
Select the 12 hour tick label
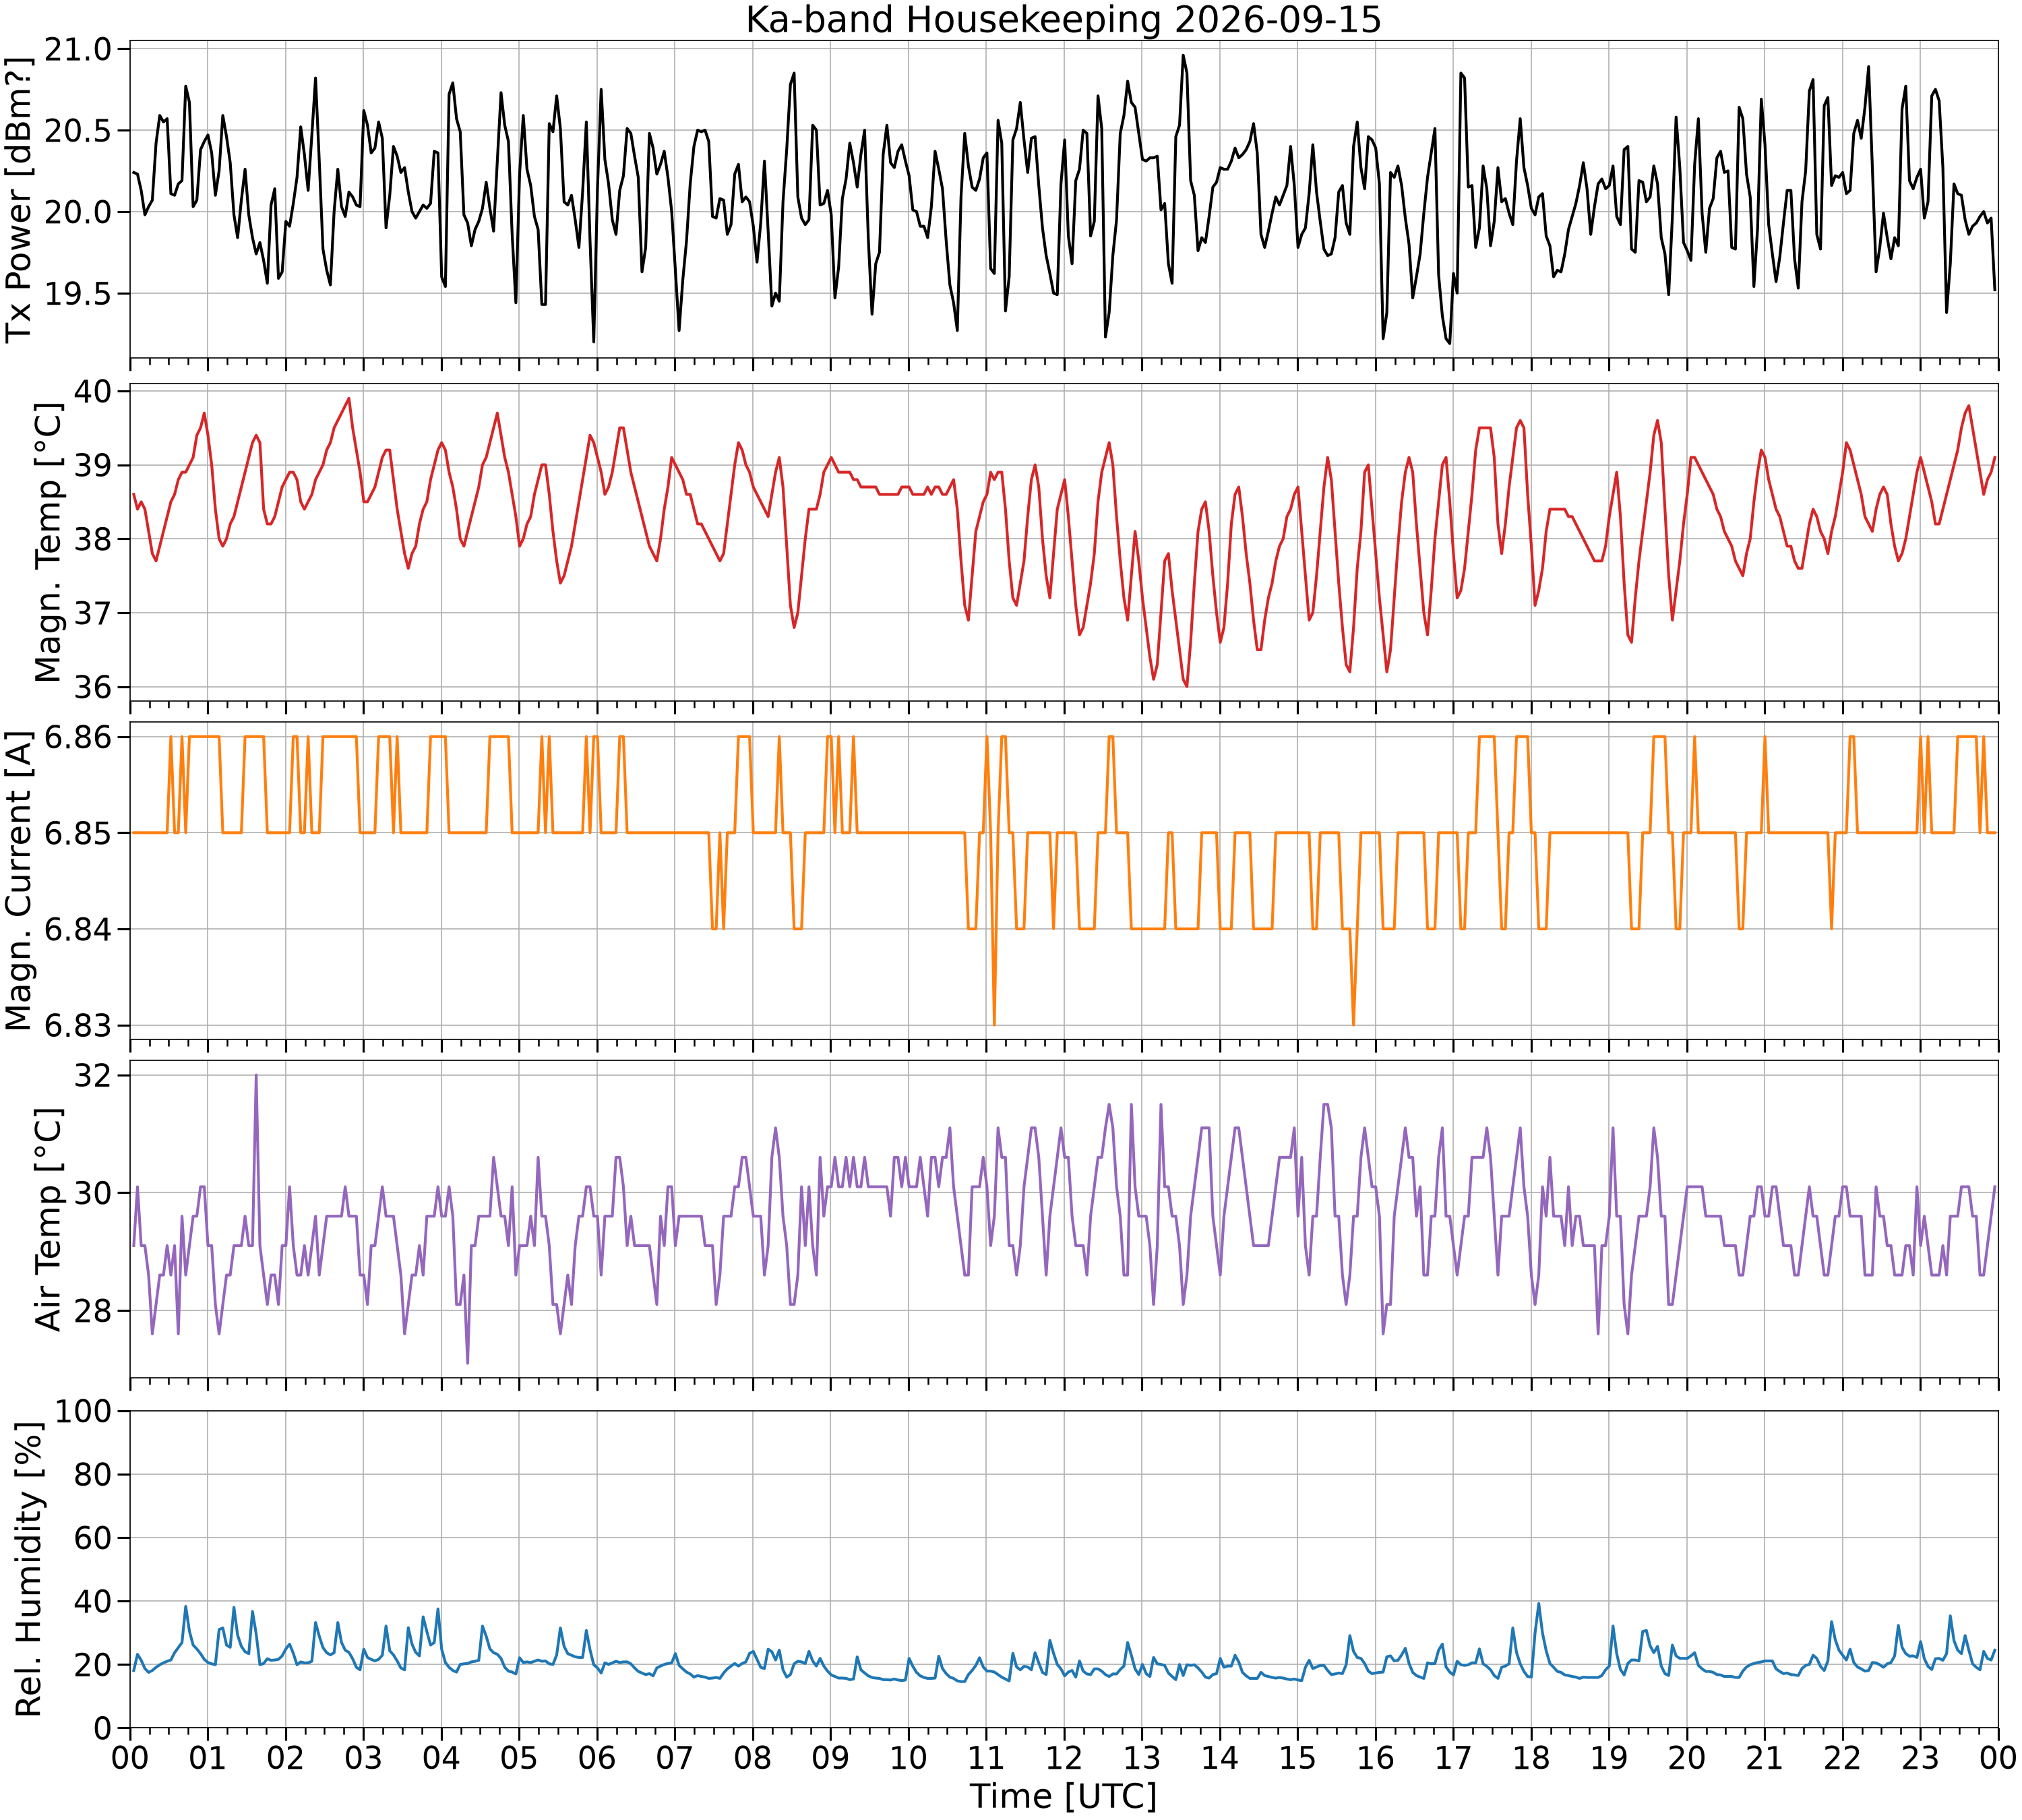click(1064, 1757)
